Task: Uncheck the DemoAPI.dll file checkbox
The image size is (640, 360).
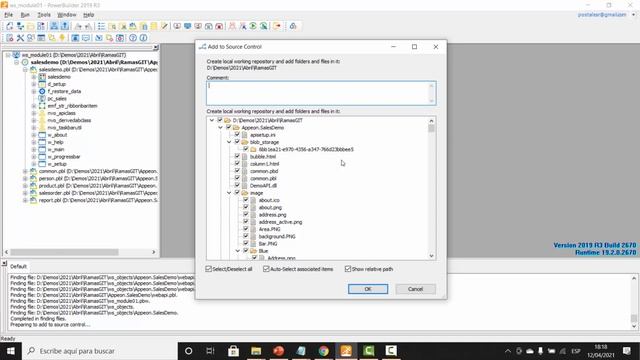Action: [237, 185]
